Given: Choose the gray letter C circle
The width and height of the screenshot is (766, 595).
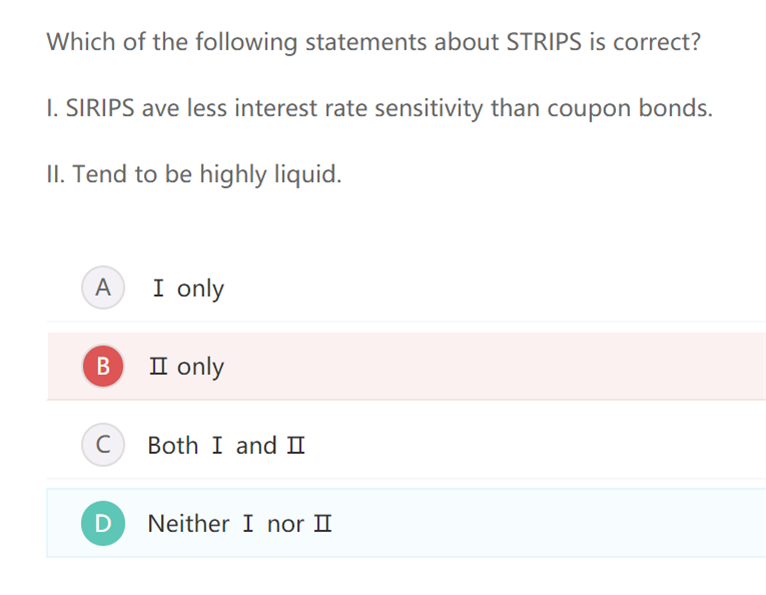Looking at the screenshot, I should (102, 445).
